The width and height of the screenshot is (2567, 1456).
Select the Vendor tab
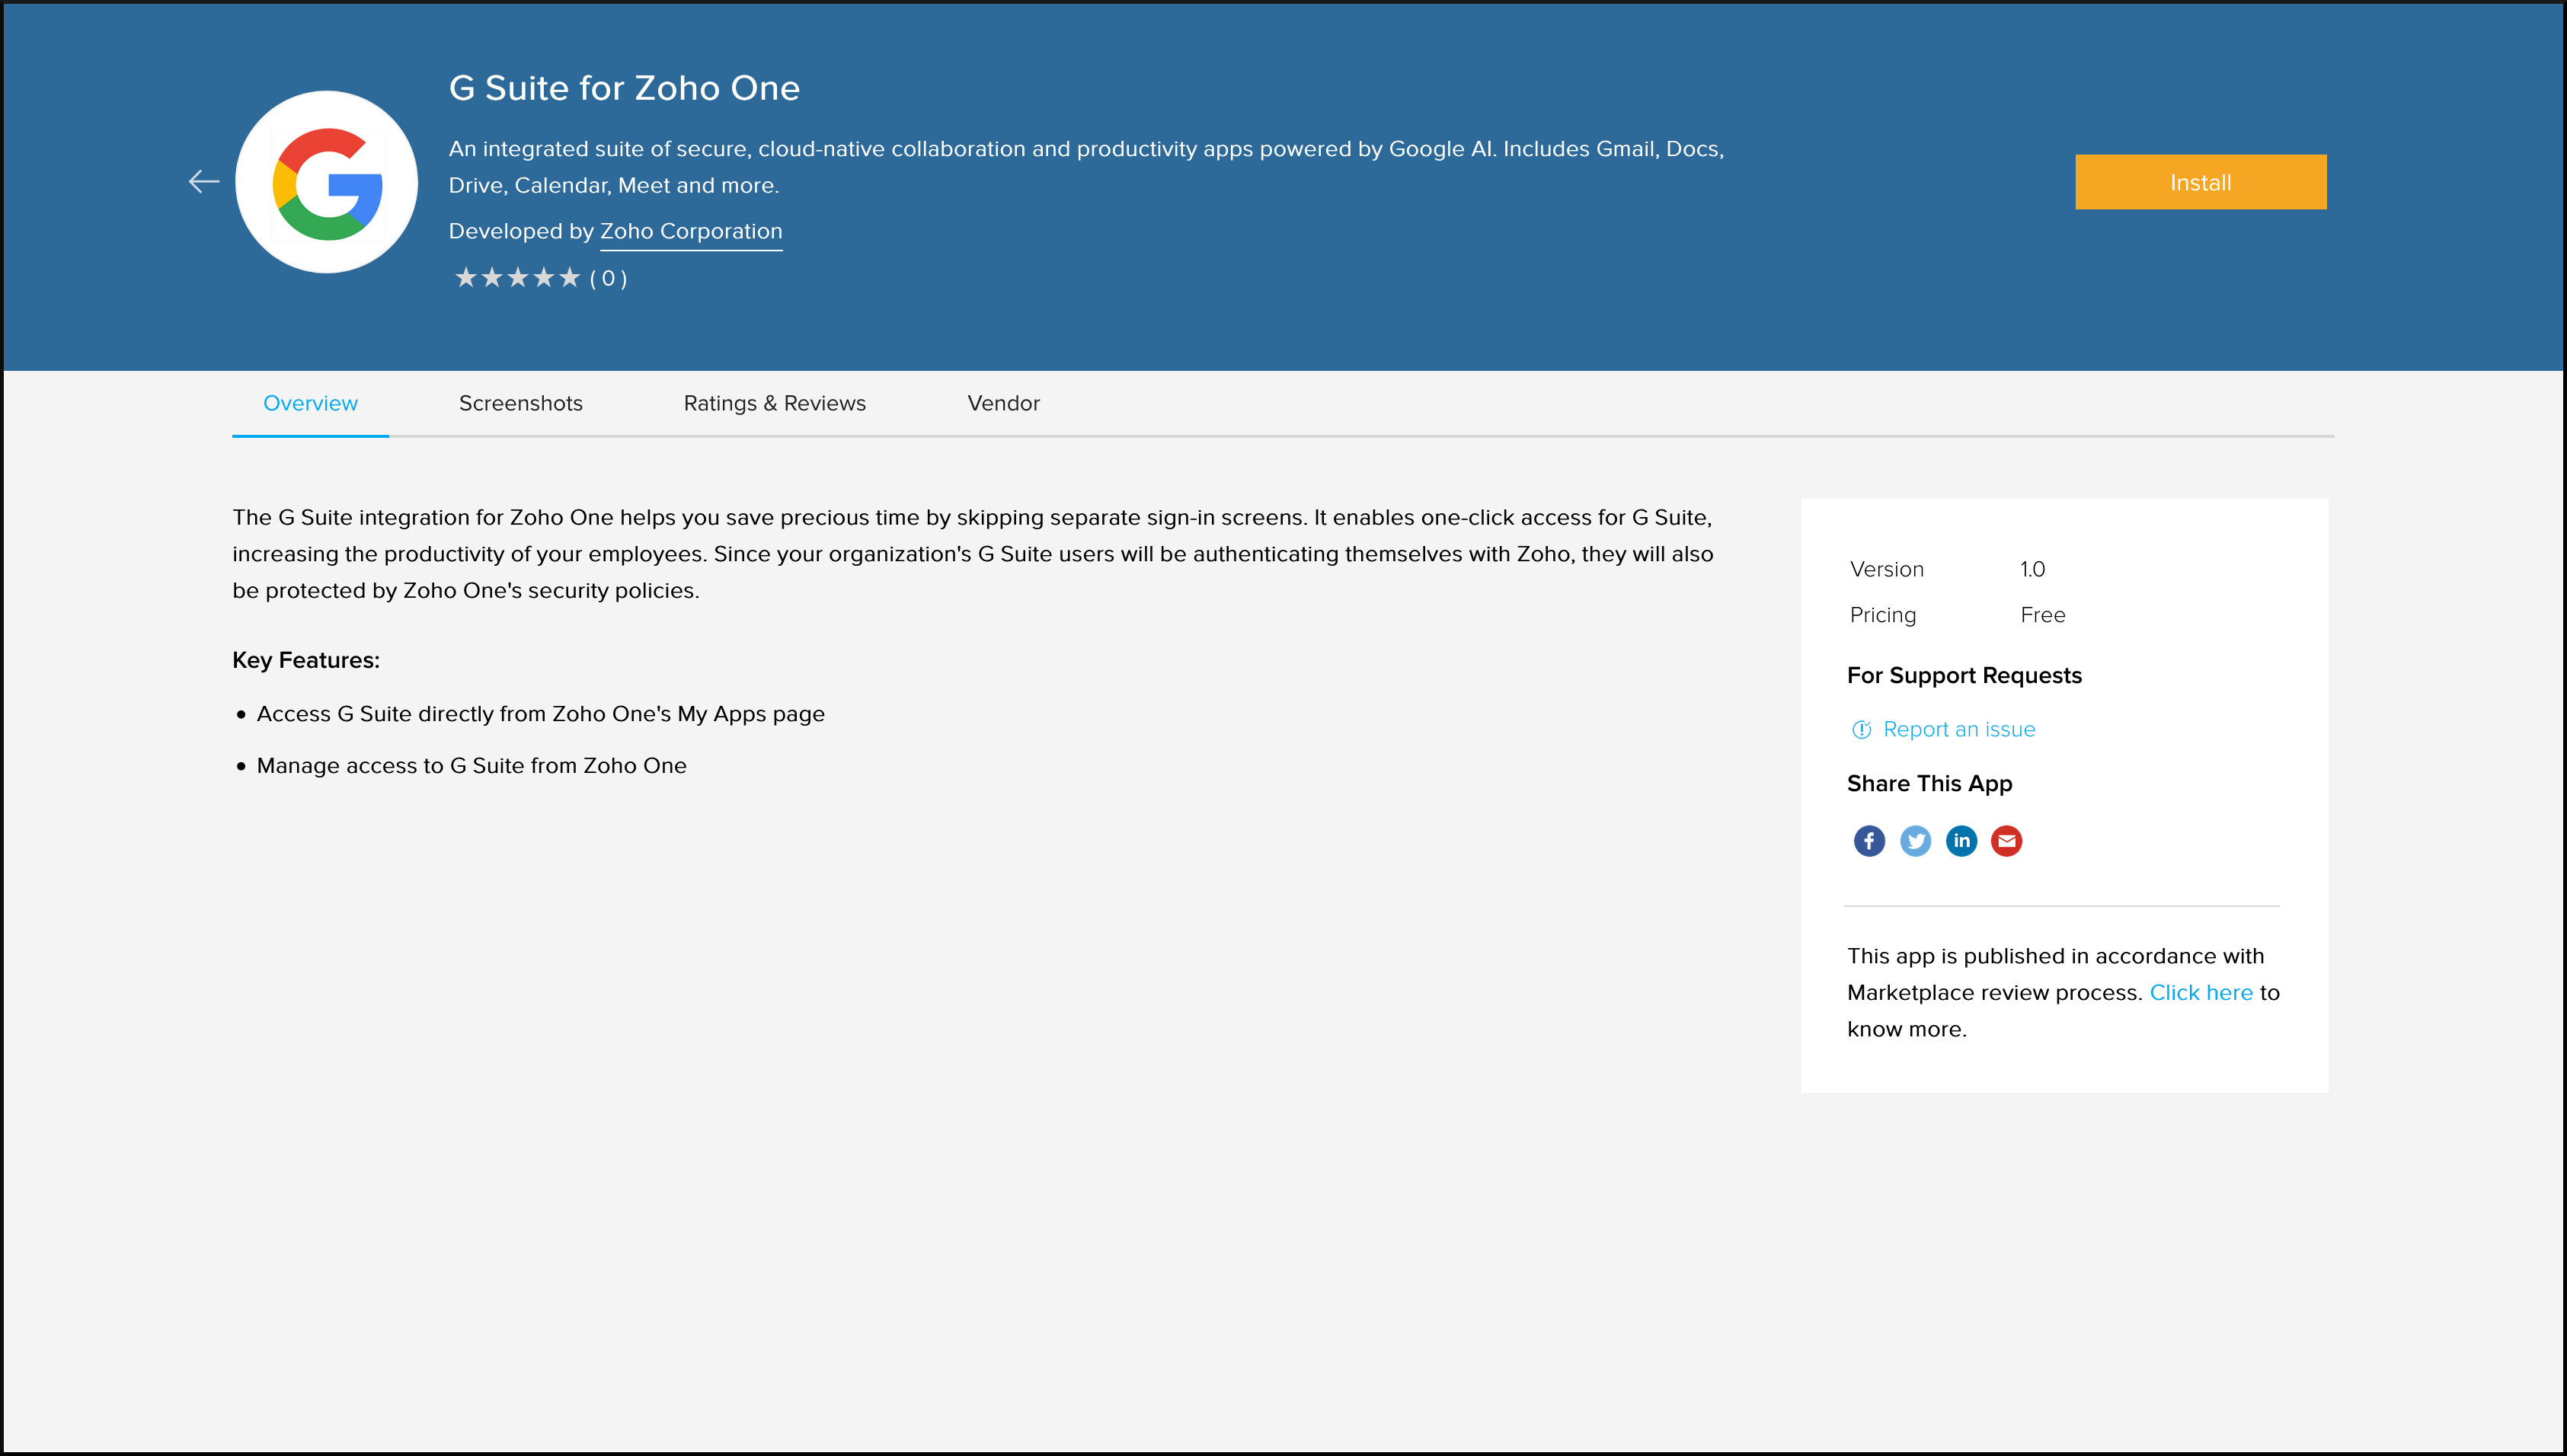1003,403
